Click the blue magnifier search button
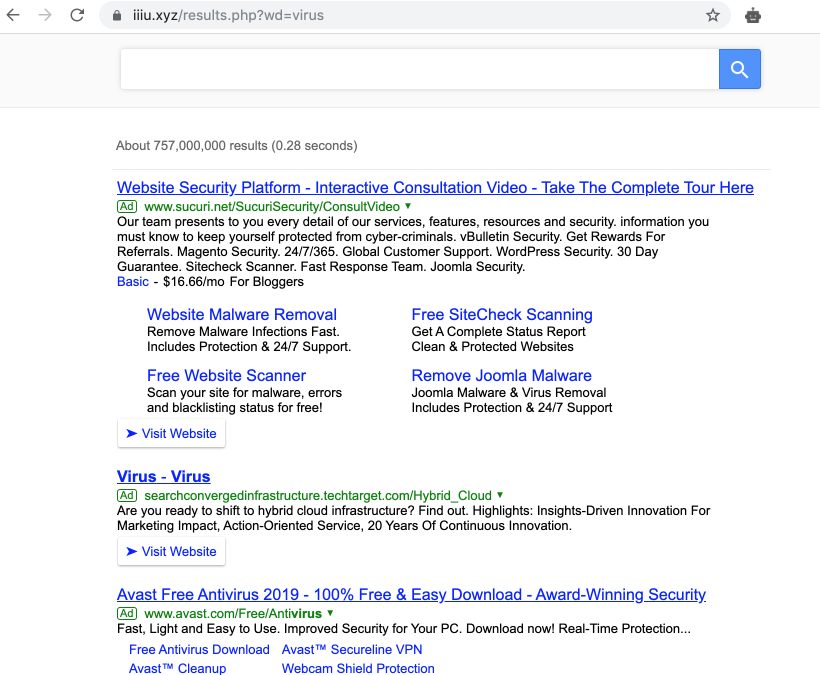 point(739,69)
